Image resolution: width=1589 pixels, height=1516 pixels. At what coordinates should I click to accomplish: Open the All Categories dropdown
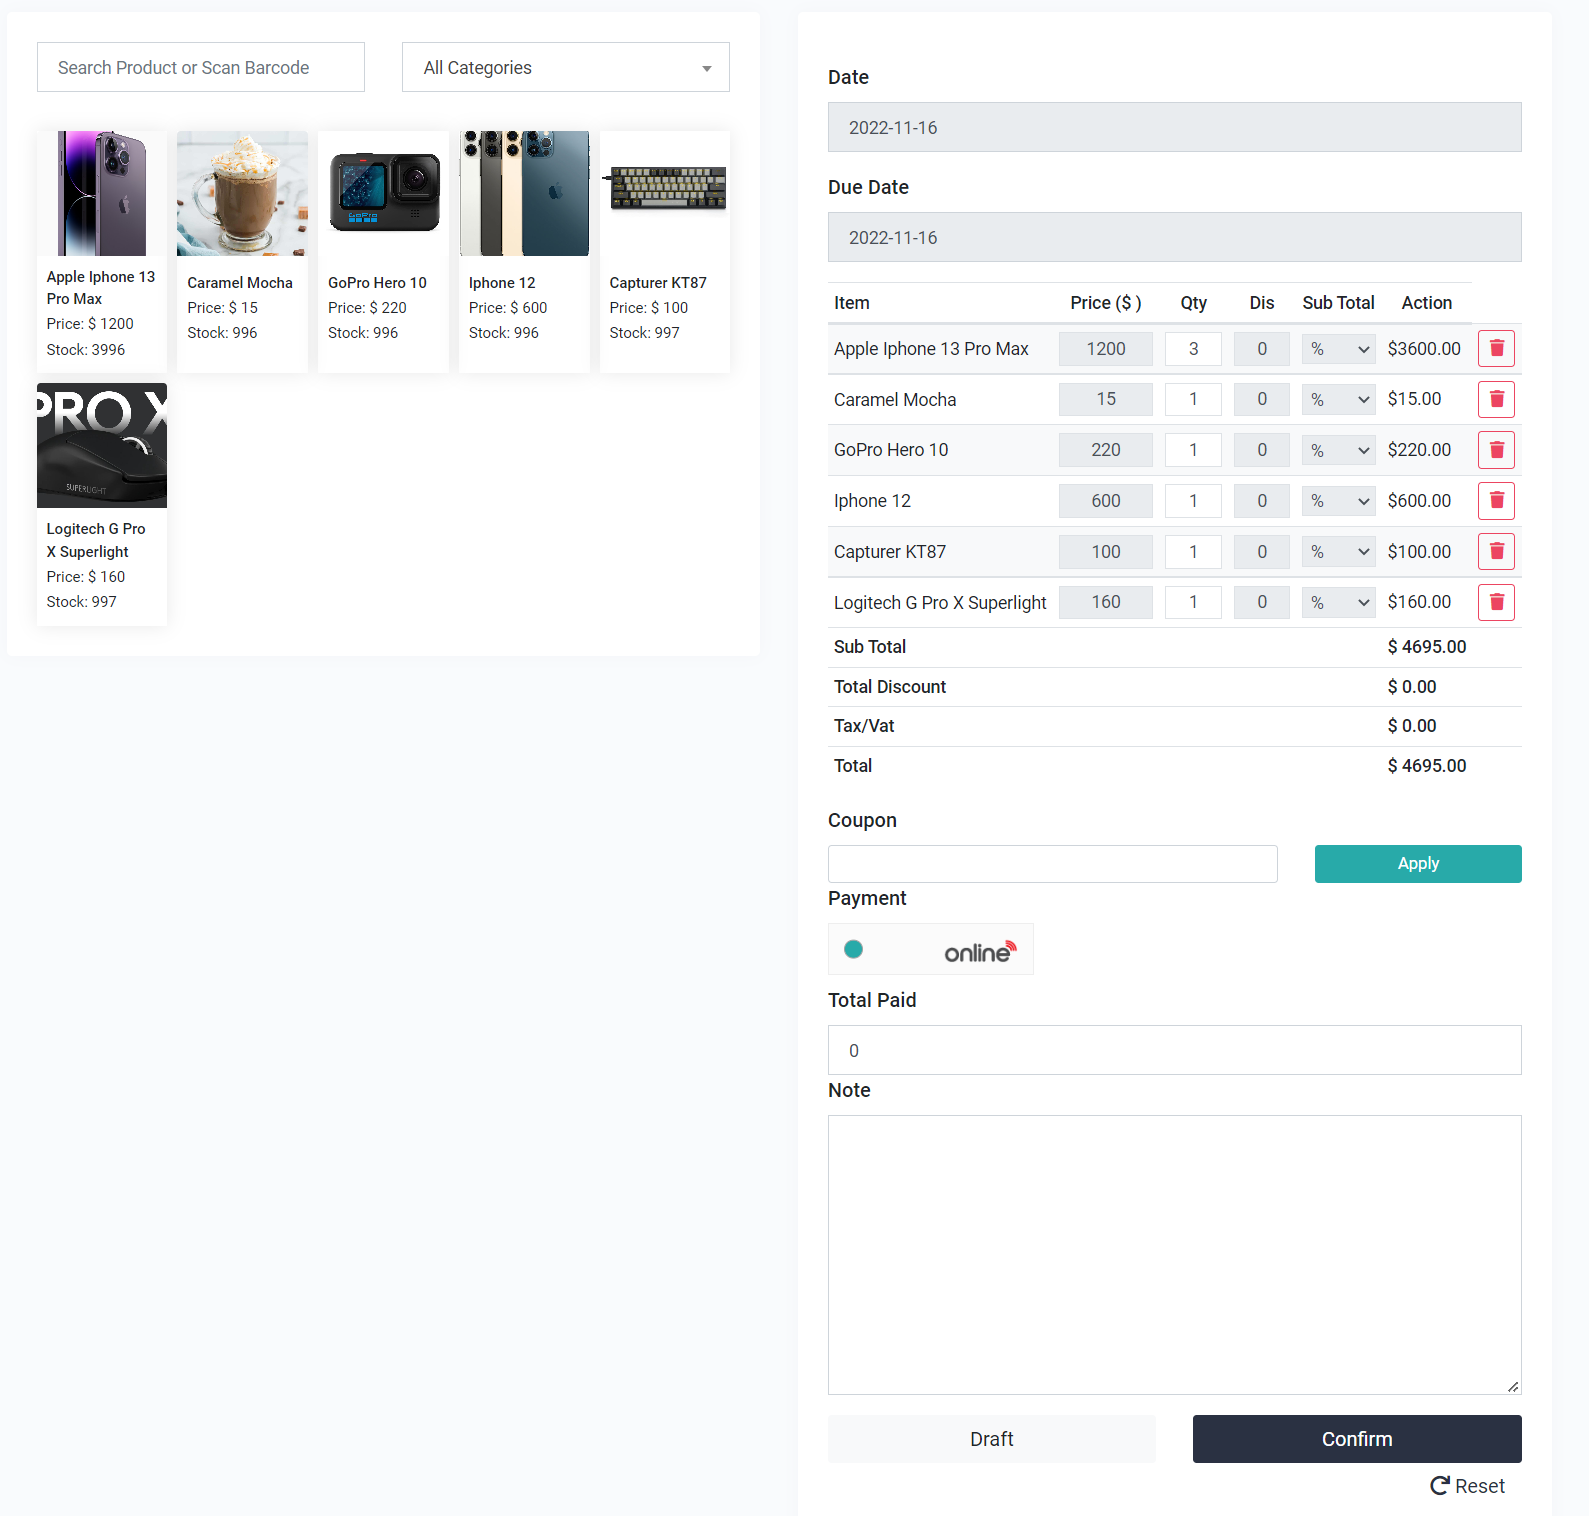pyautogui.click(x=565, y=67)
